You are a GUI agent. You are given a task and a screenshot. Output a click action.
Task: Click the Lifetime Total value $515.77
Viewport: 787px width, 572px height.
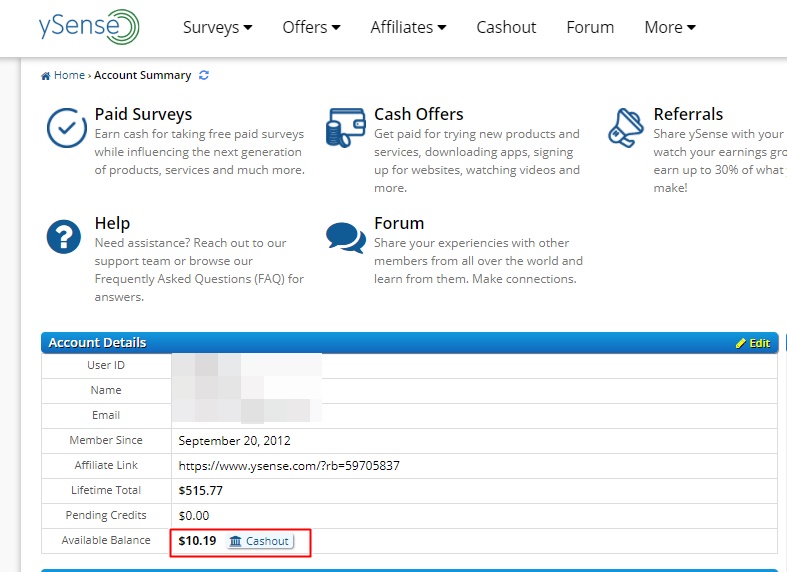(x=200, y=491)
